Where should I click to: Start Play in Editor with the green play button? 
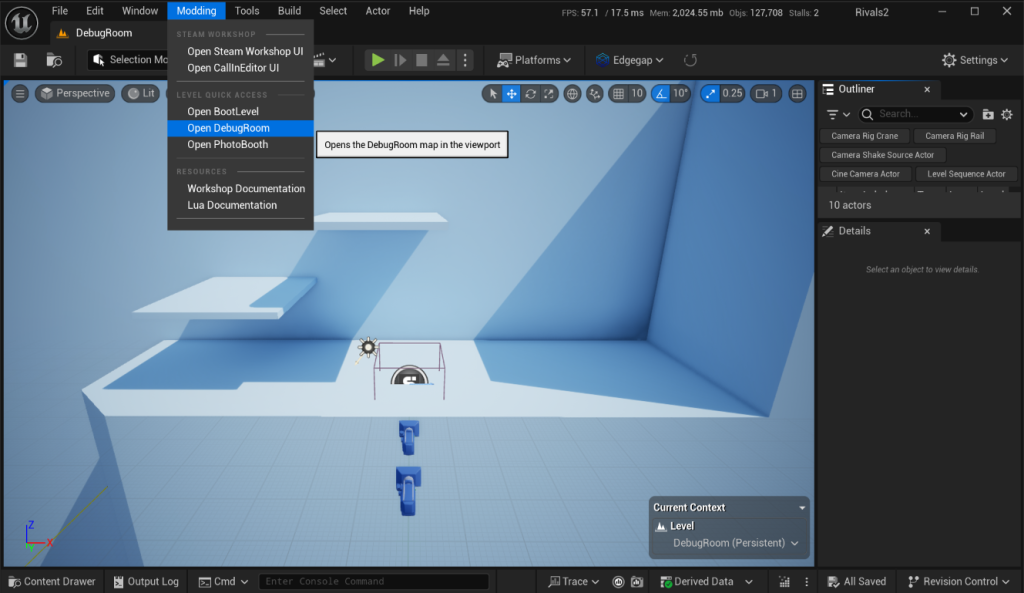pyautogui.click(x=377, y=60)
